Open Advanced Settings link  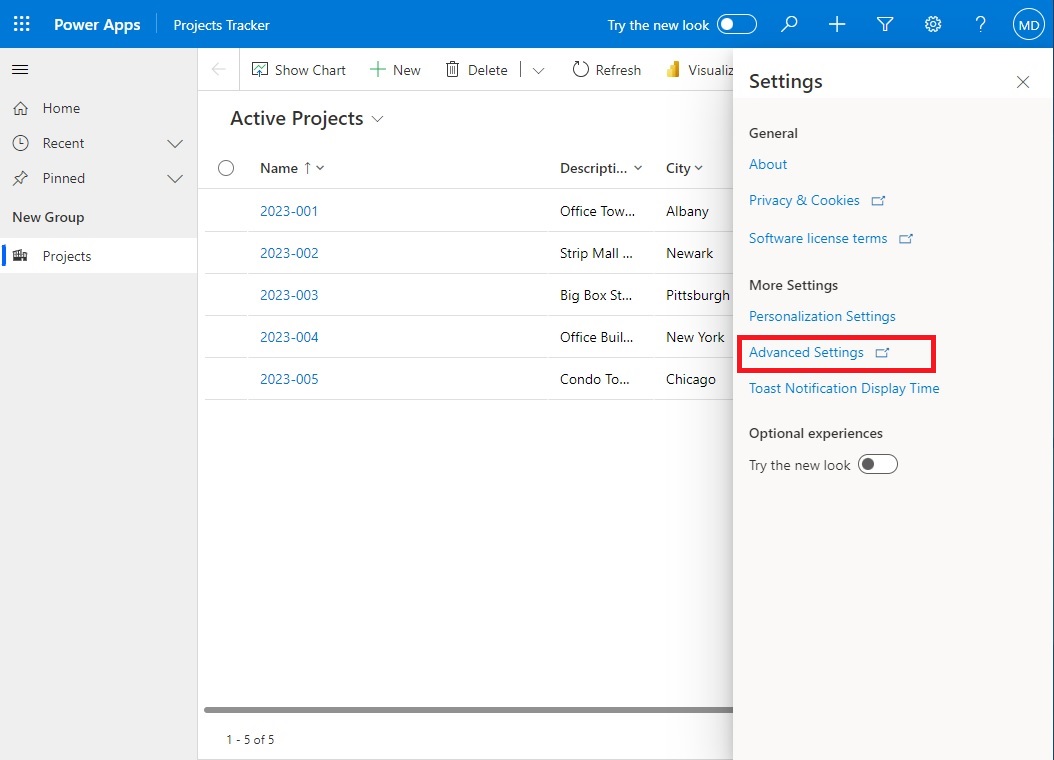click(x=806, y=352)
